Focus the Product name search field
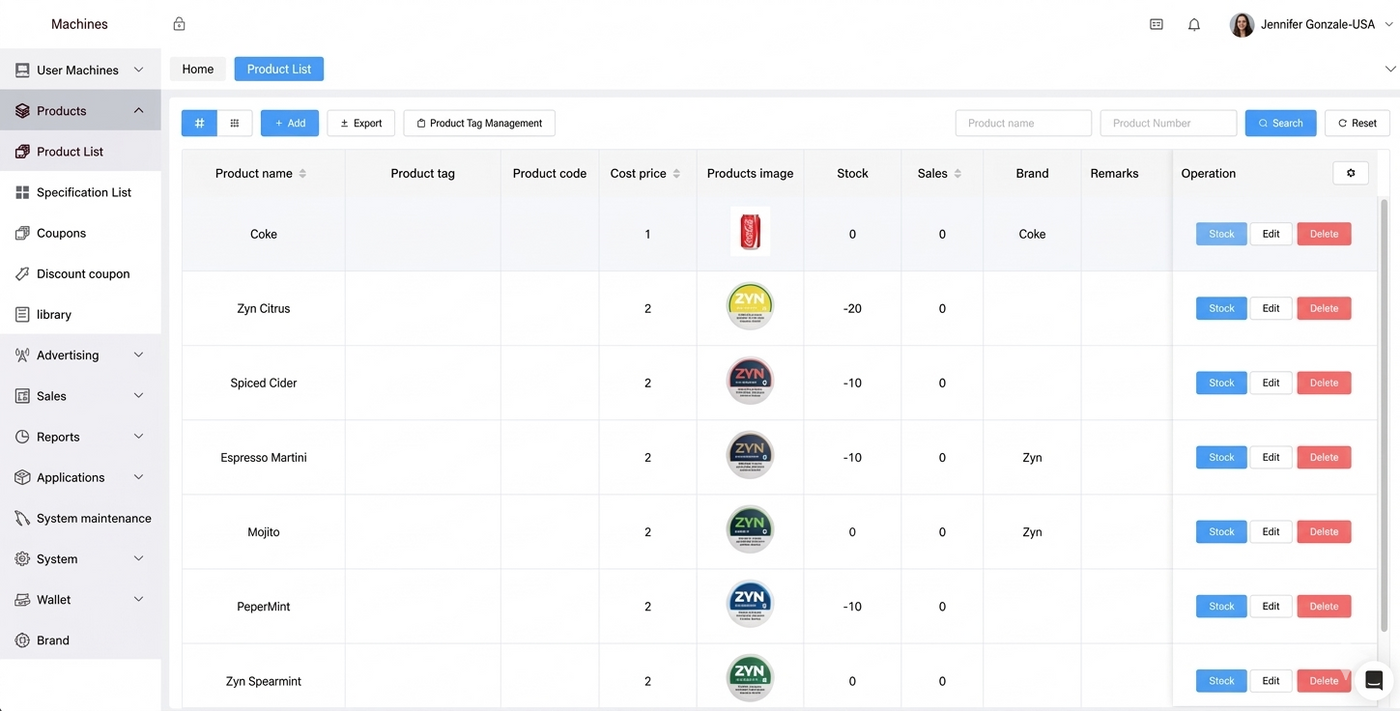Image resolution: width=1400 pixels, height=711 pixels. click(1023, 123)
